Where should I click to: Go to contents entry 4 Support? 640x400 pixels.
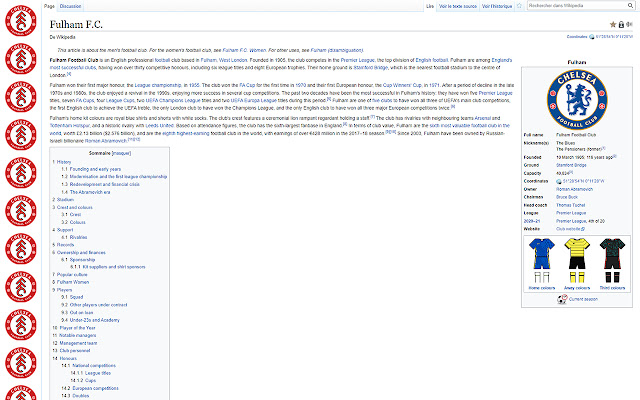pos(63,230)
